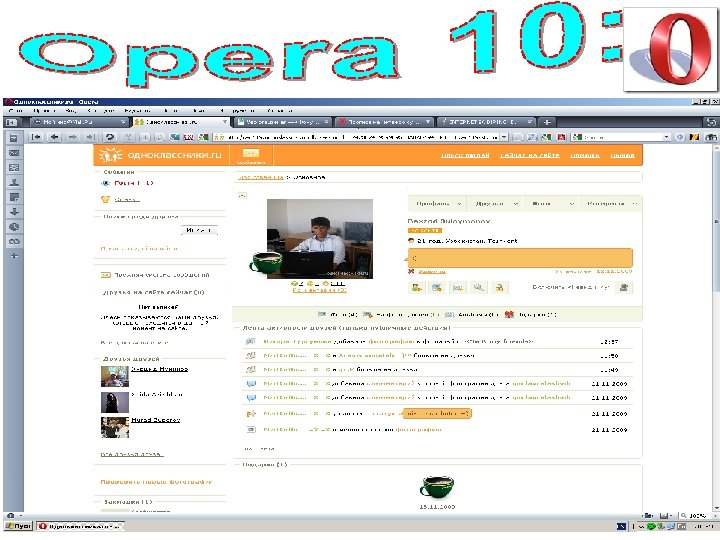The width and height of the screenshot is (720, 540).
Task: Go back with the Back arrow
Action: (54, 137)
